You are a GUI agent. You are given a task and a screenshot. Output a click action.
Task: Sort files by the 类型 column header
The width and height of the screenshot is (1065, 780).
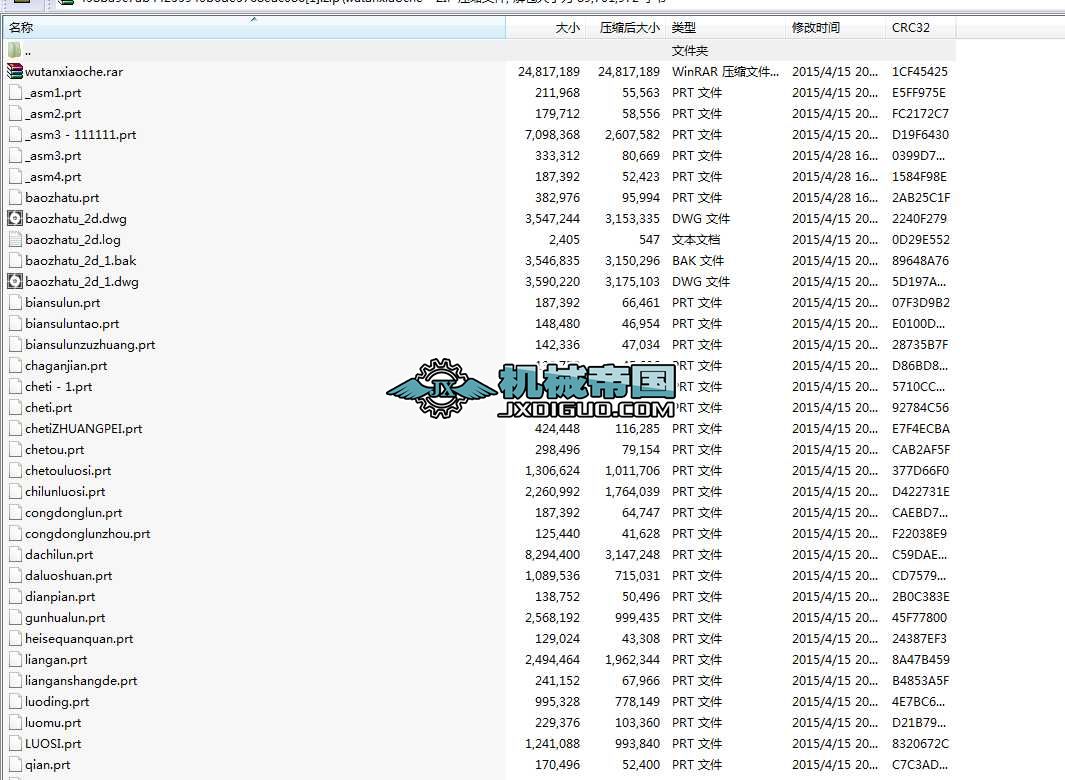click(x=725, y=28)
